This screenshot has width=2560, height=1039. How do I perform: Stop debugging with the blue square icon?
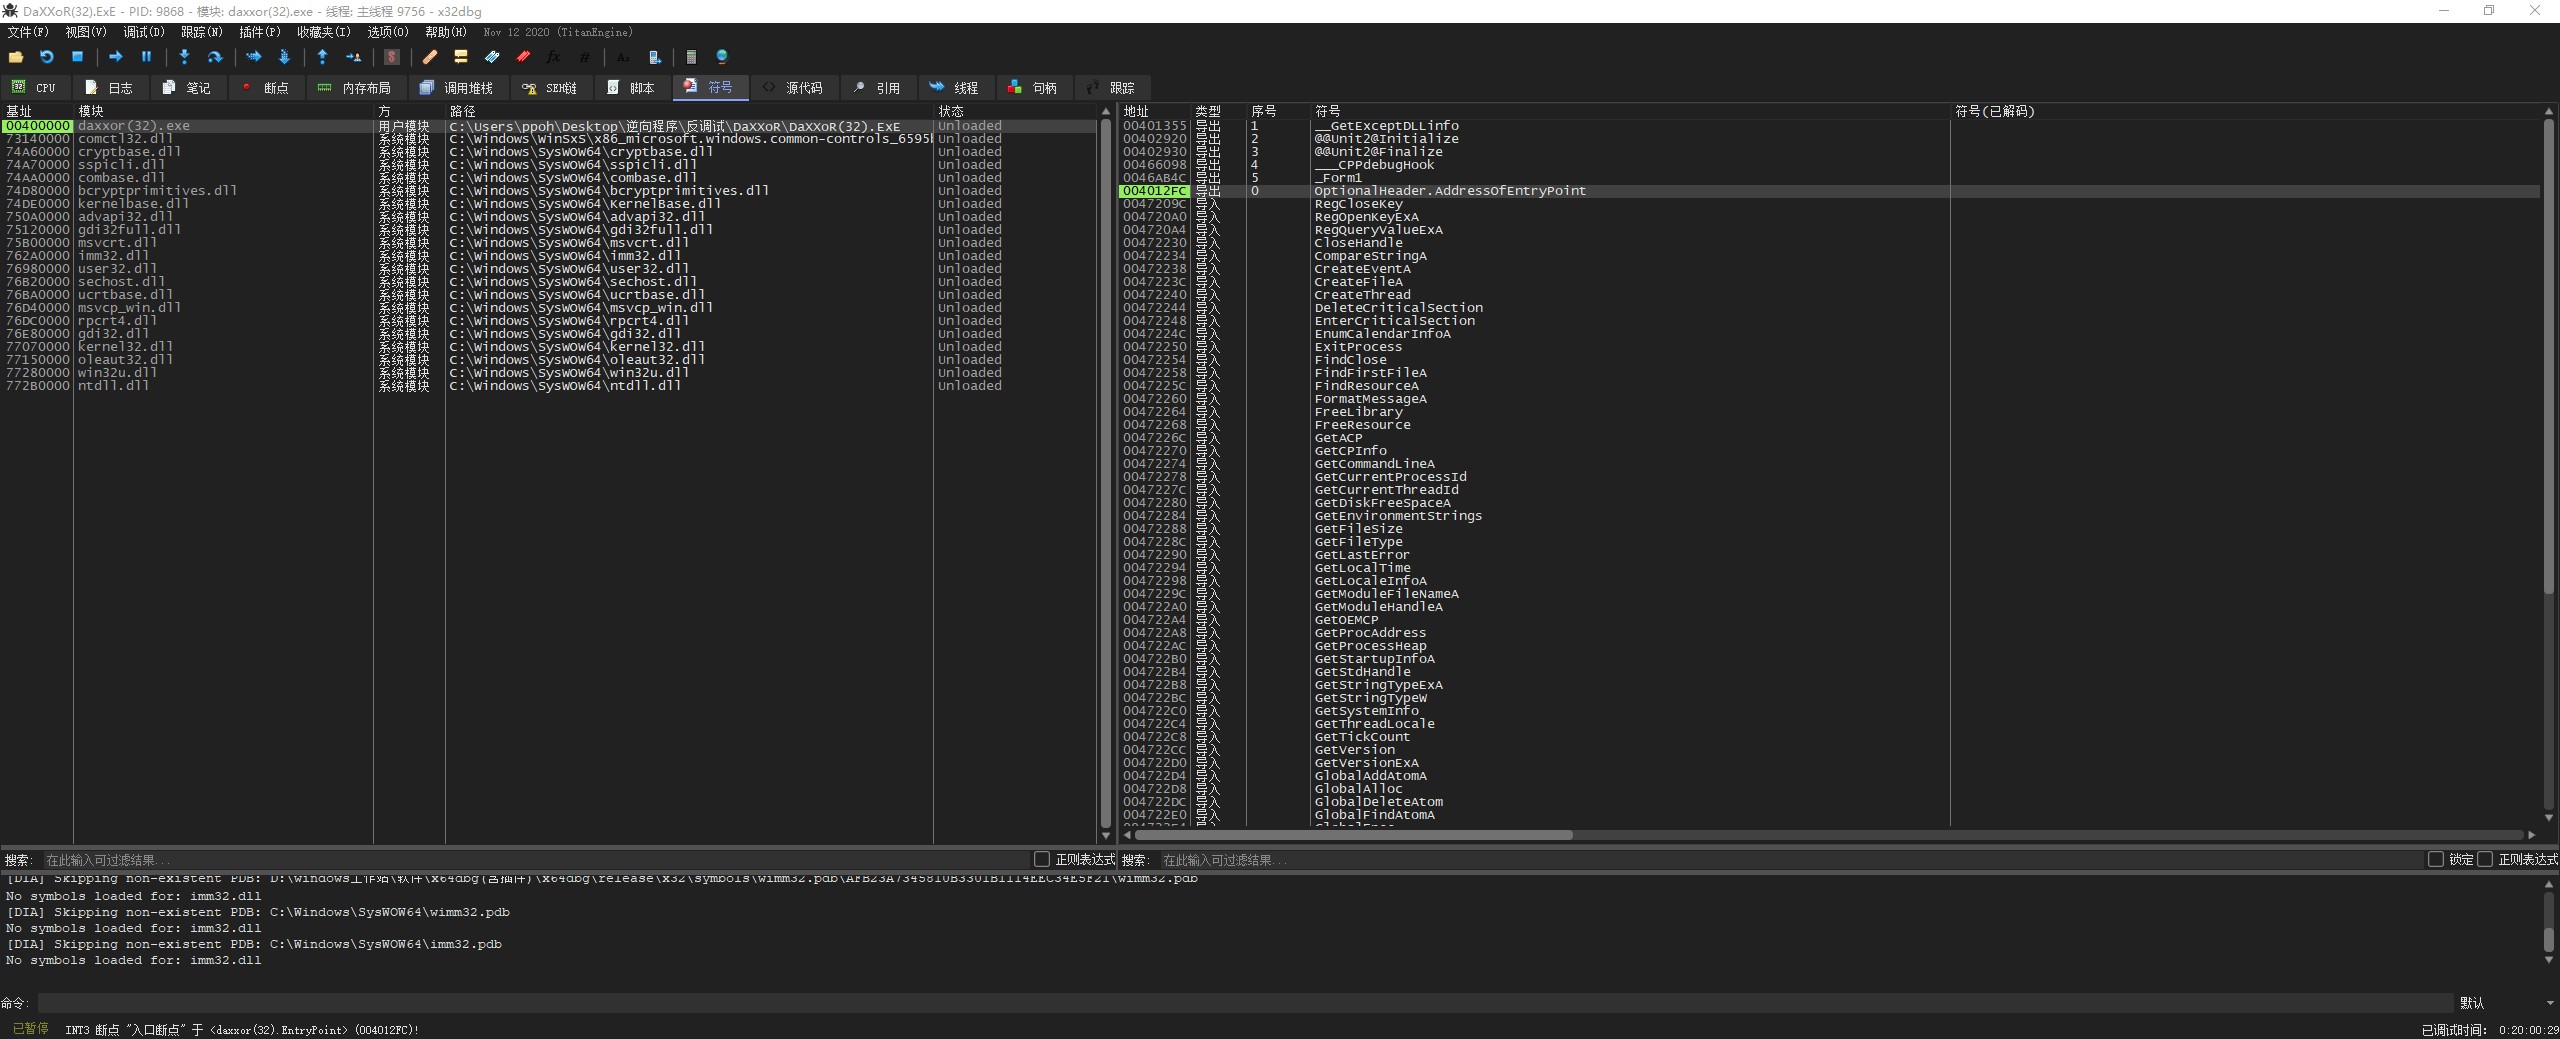[x=77, y=57]
